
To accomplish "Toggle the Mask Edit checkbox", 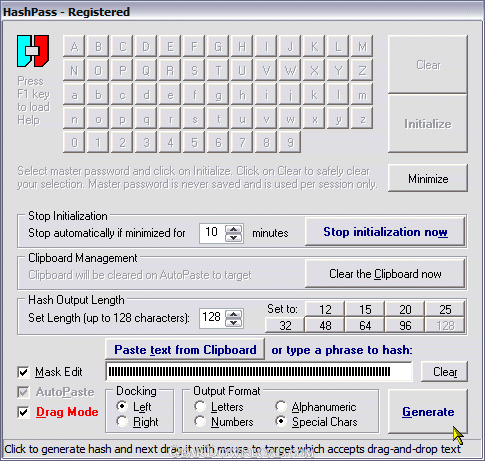I will coord(23,372).
